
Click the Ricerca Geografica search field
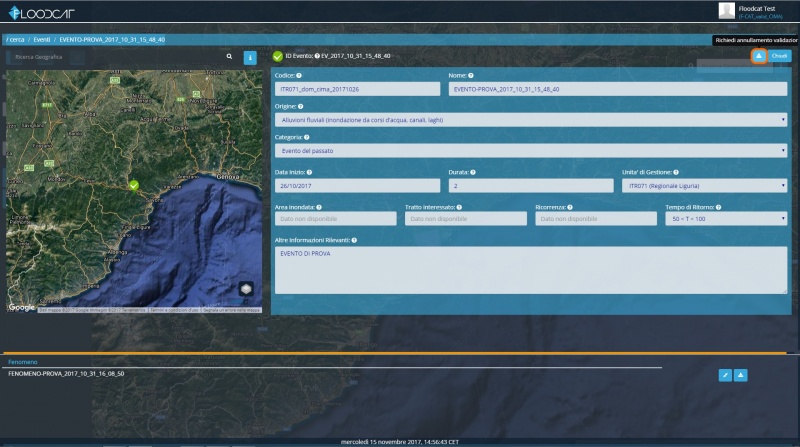115,57
